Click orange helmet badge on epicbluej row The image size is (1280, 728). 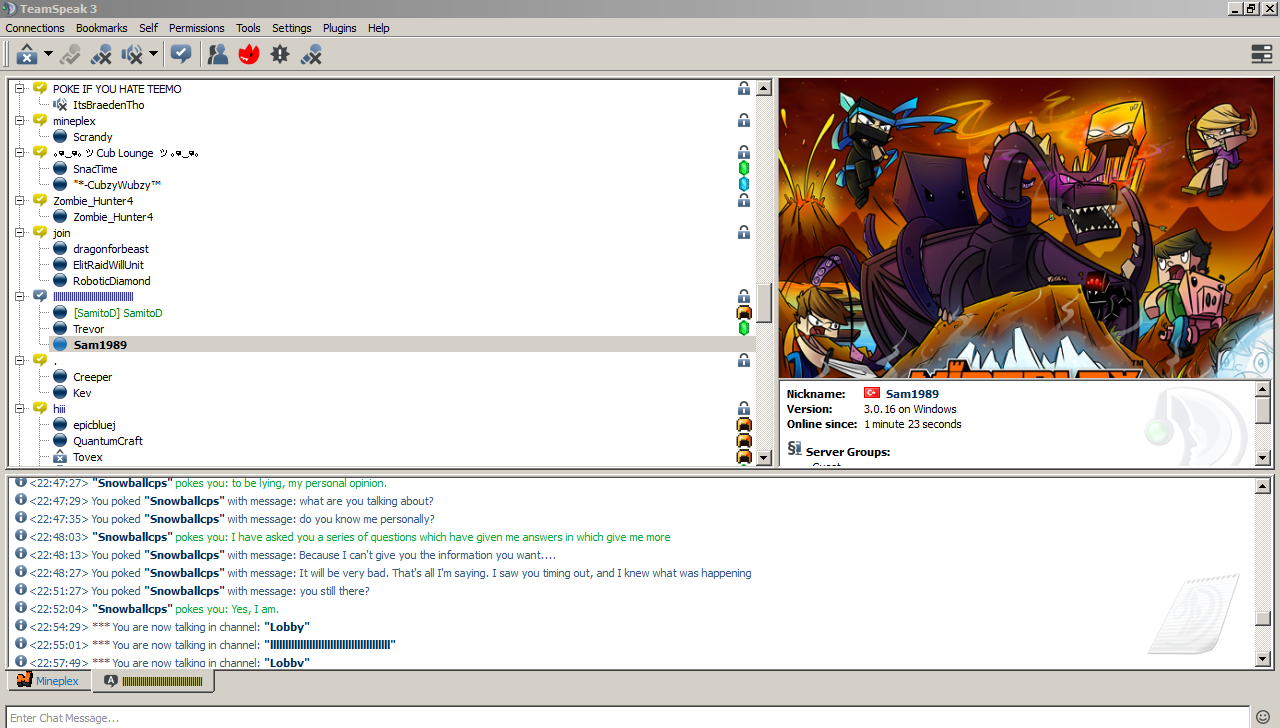click(x=743, y=425)
